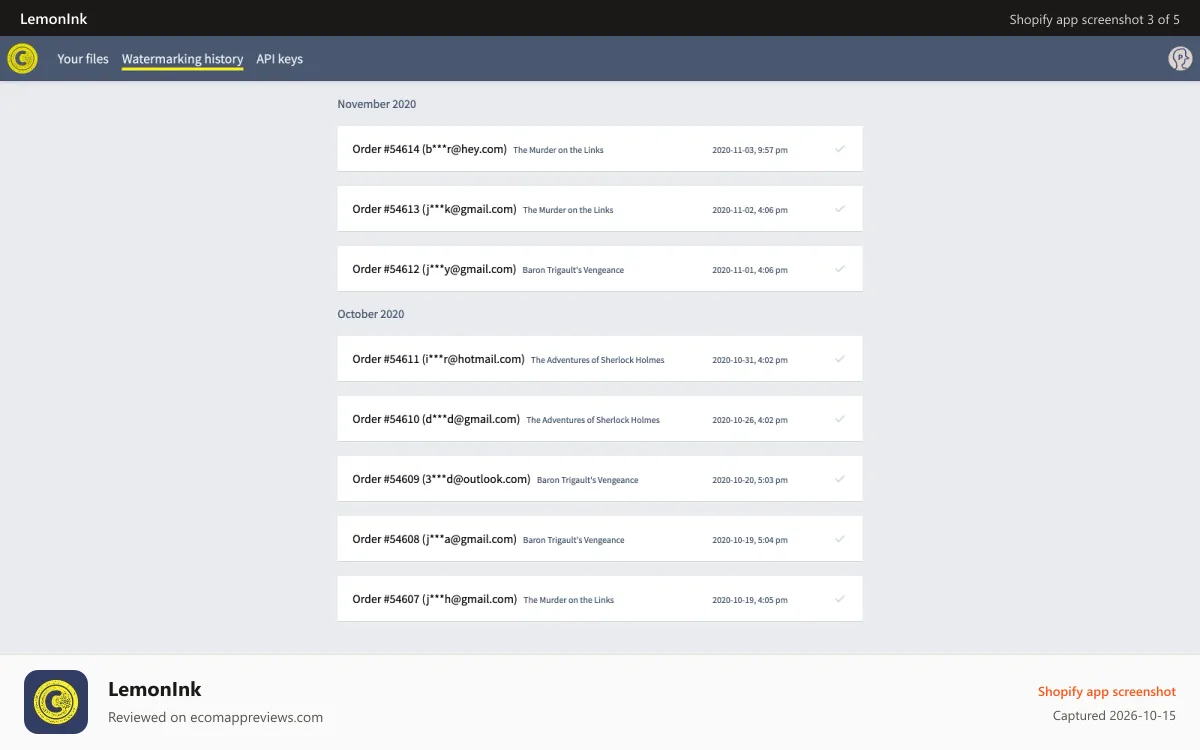Click checkmark icon for Order #54610
This screenshot has width=1200, height=750.
tap(840, 419)
